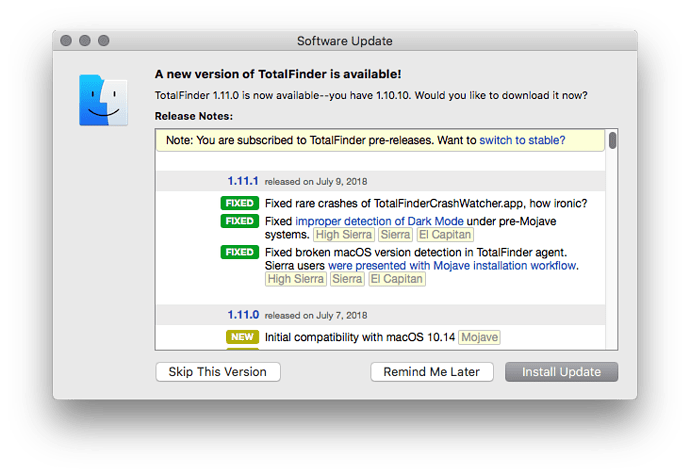Click El Capitan tag under Dark Mode fix
Screen dimensions: 690x475
coord(445,235)
